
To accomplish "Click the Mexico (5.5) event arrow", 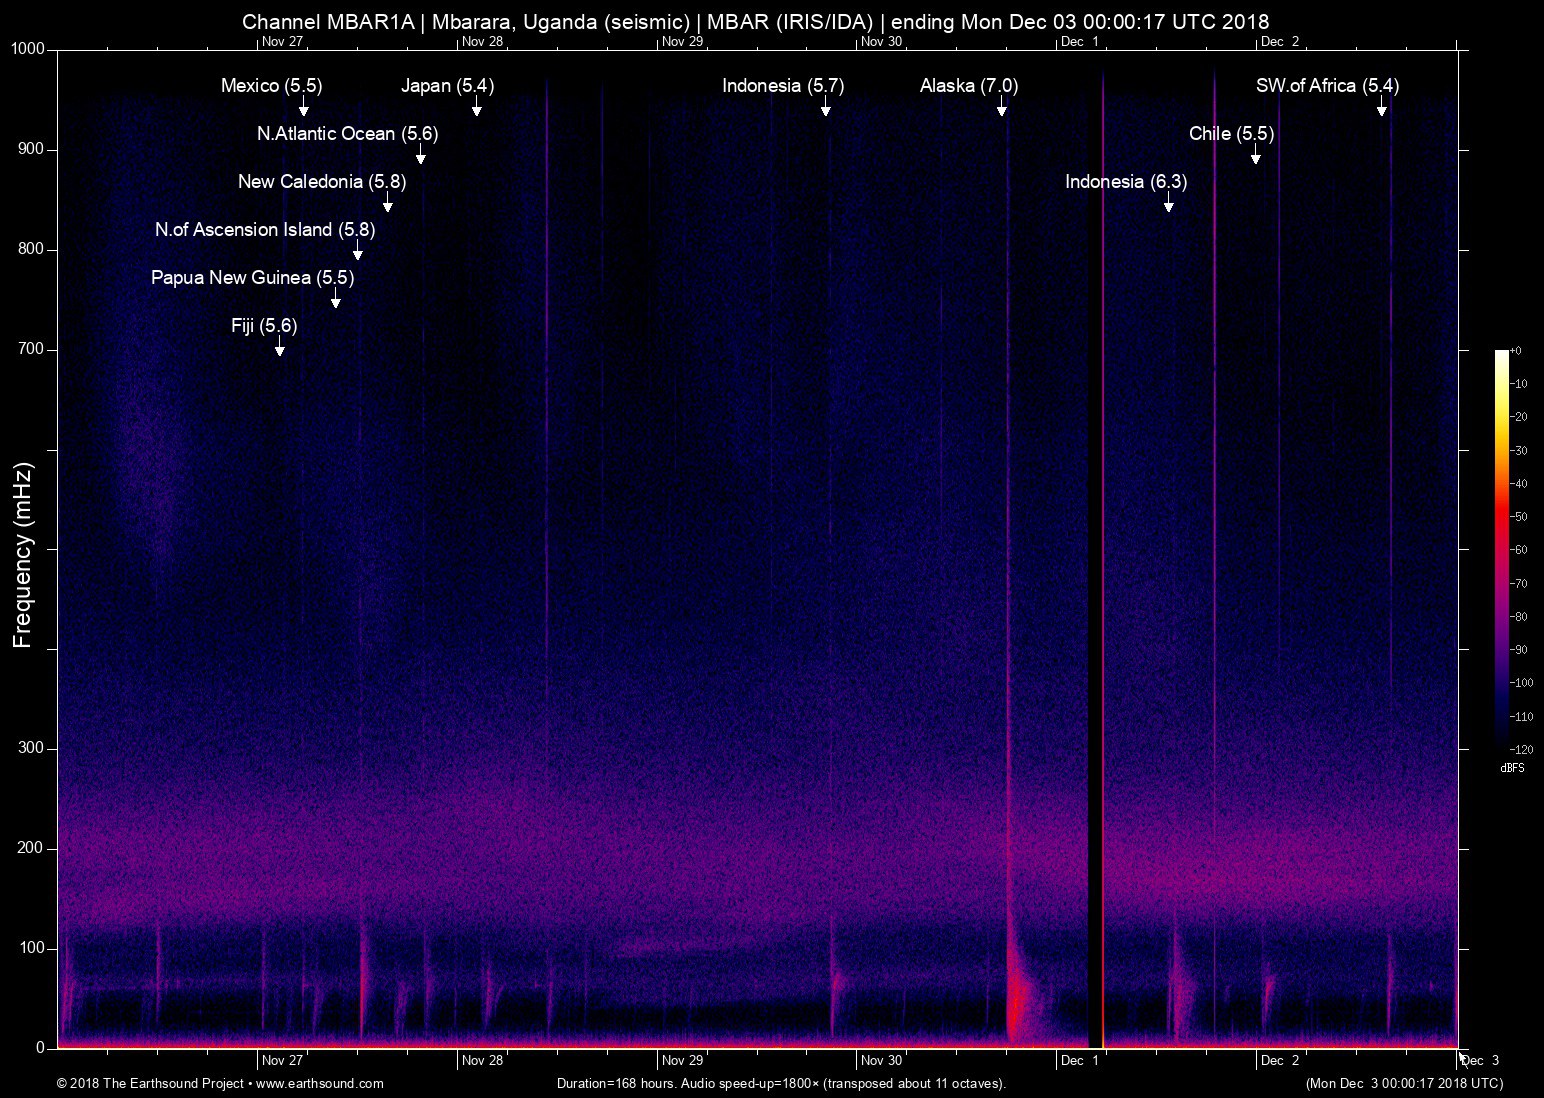I will [304, 107].
